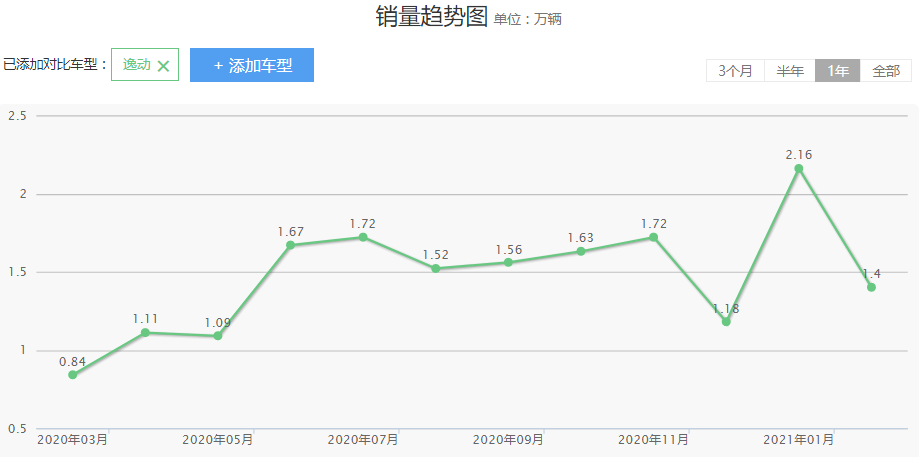Select the 1.72 point at 2020年11月
Screen dimensions: 921x457
coord(653,237)
